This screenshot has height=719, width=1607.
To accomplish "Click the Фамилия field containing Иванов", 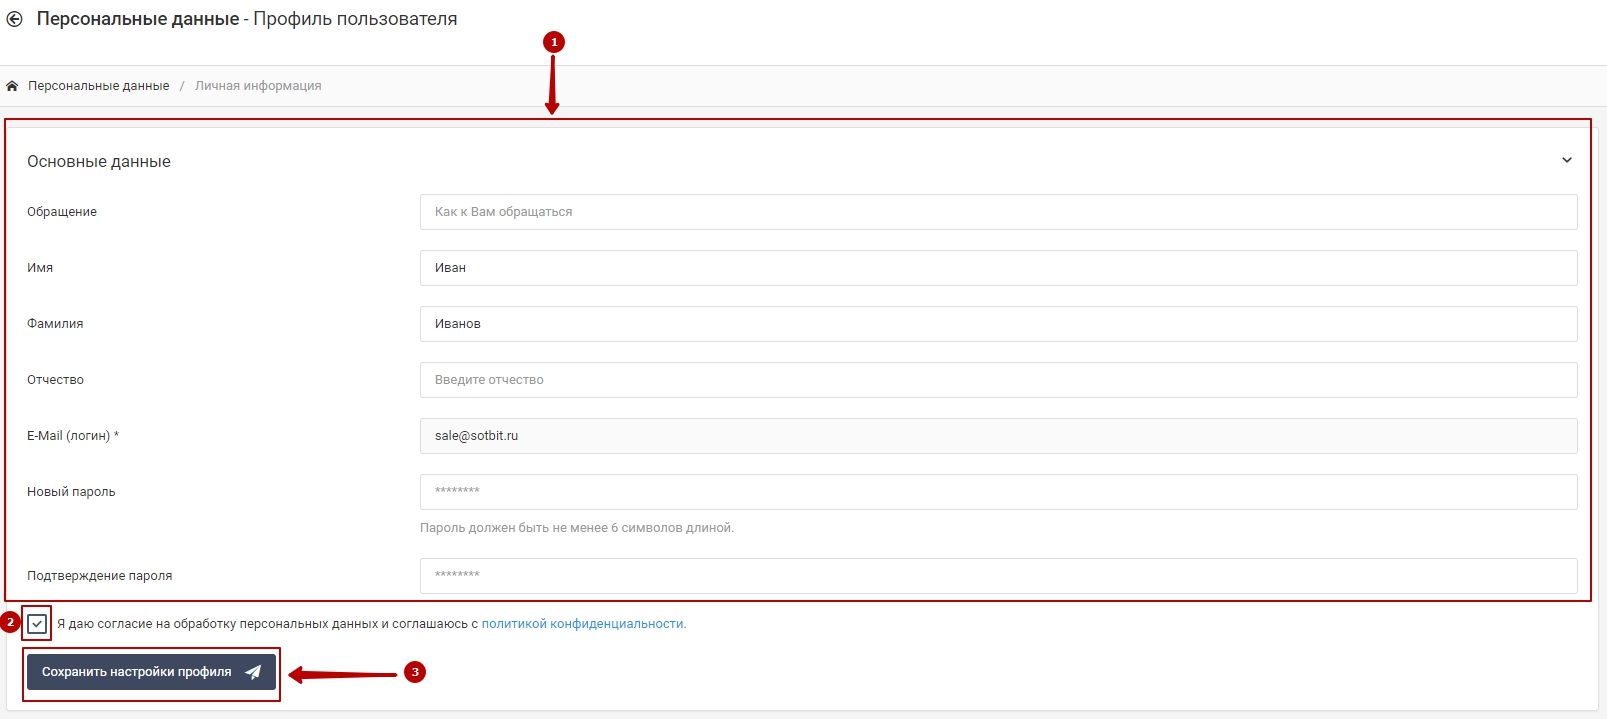I will [998, 324].
